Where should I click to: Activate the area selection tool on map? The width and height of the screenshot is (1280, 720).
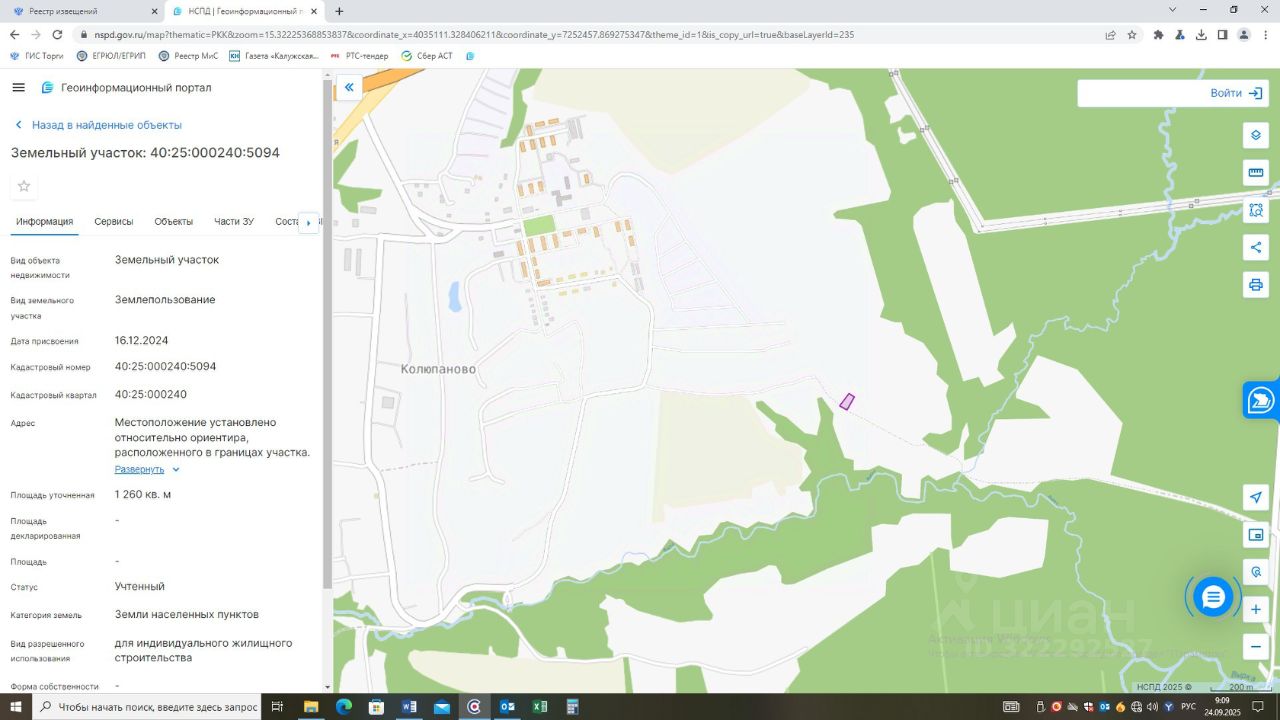(x=1256, y=210)
